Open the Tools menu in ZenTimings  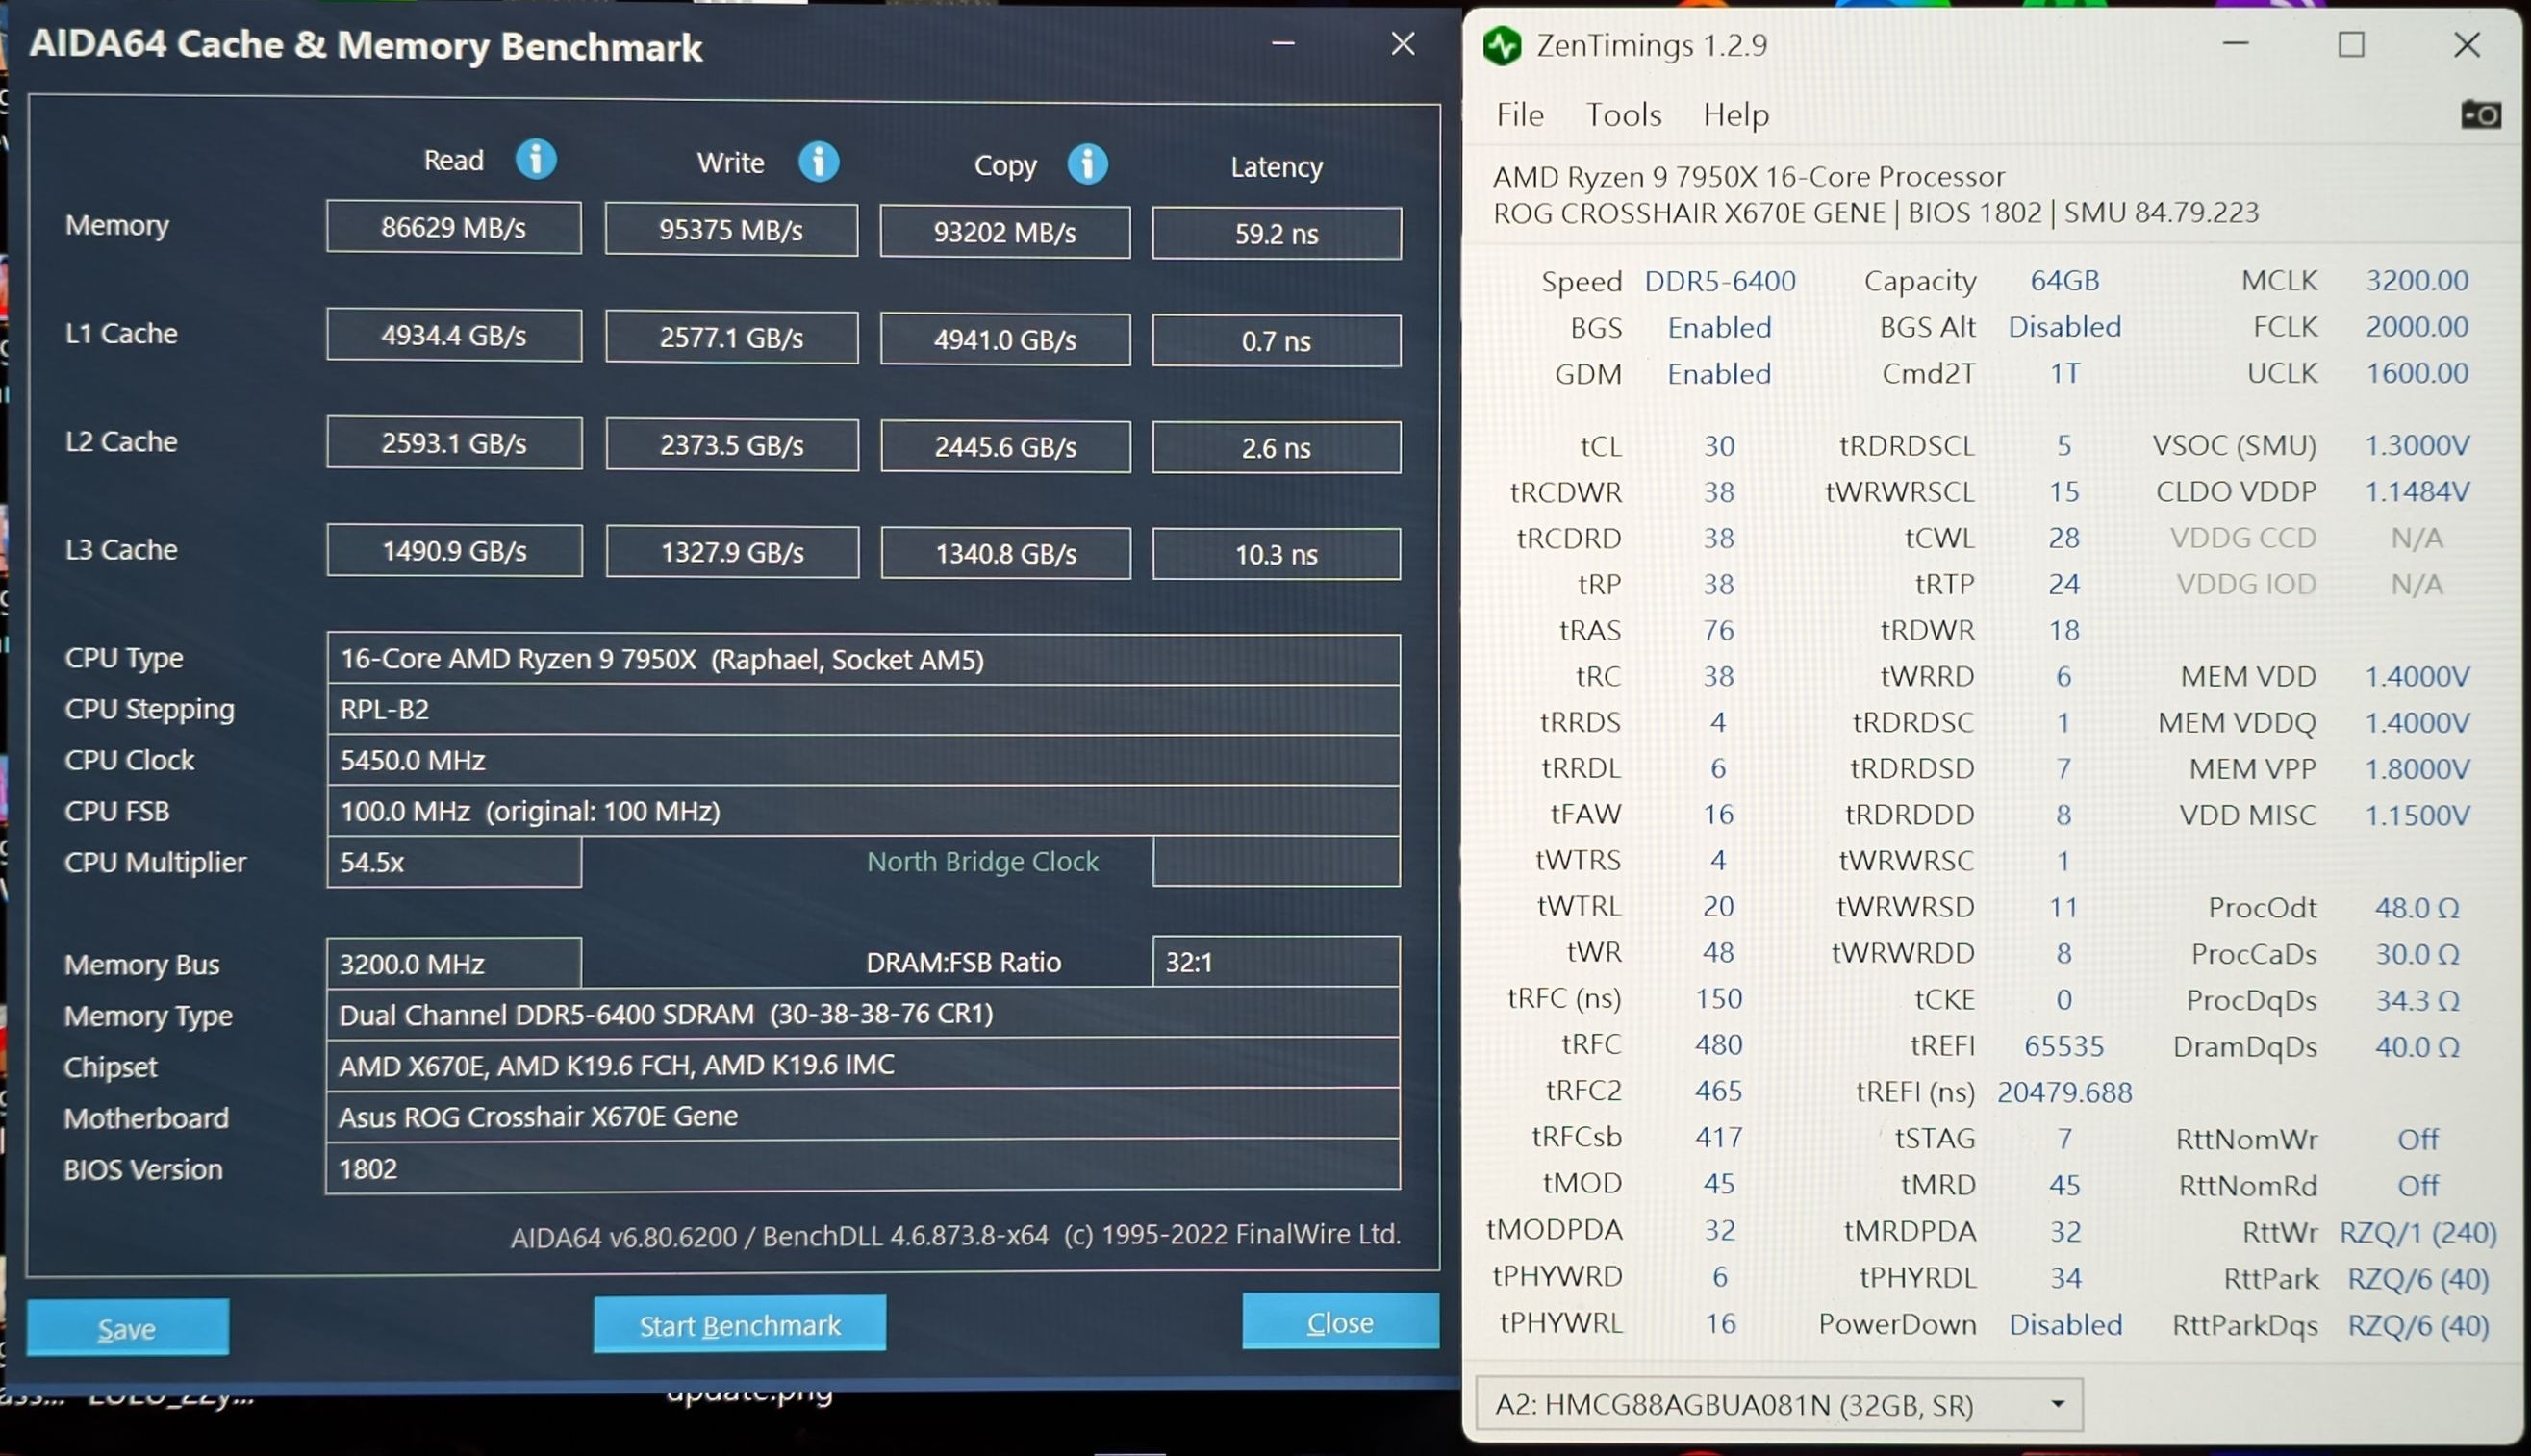(1623, 115)
